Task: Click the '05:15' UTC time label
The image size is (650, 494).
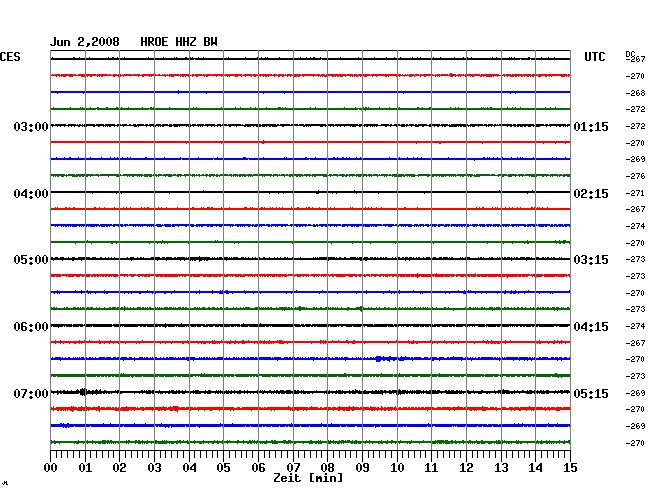Action: [x=591, y=393]
